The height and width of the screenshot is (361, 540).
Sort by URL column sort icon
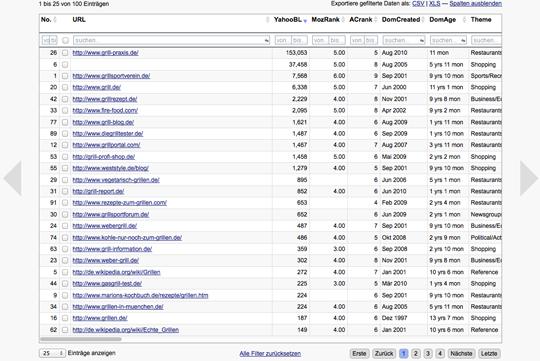click(268, 20)
